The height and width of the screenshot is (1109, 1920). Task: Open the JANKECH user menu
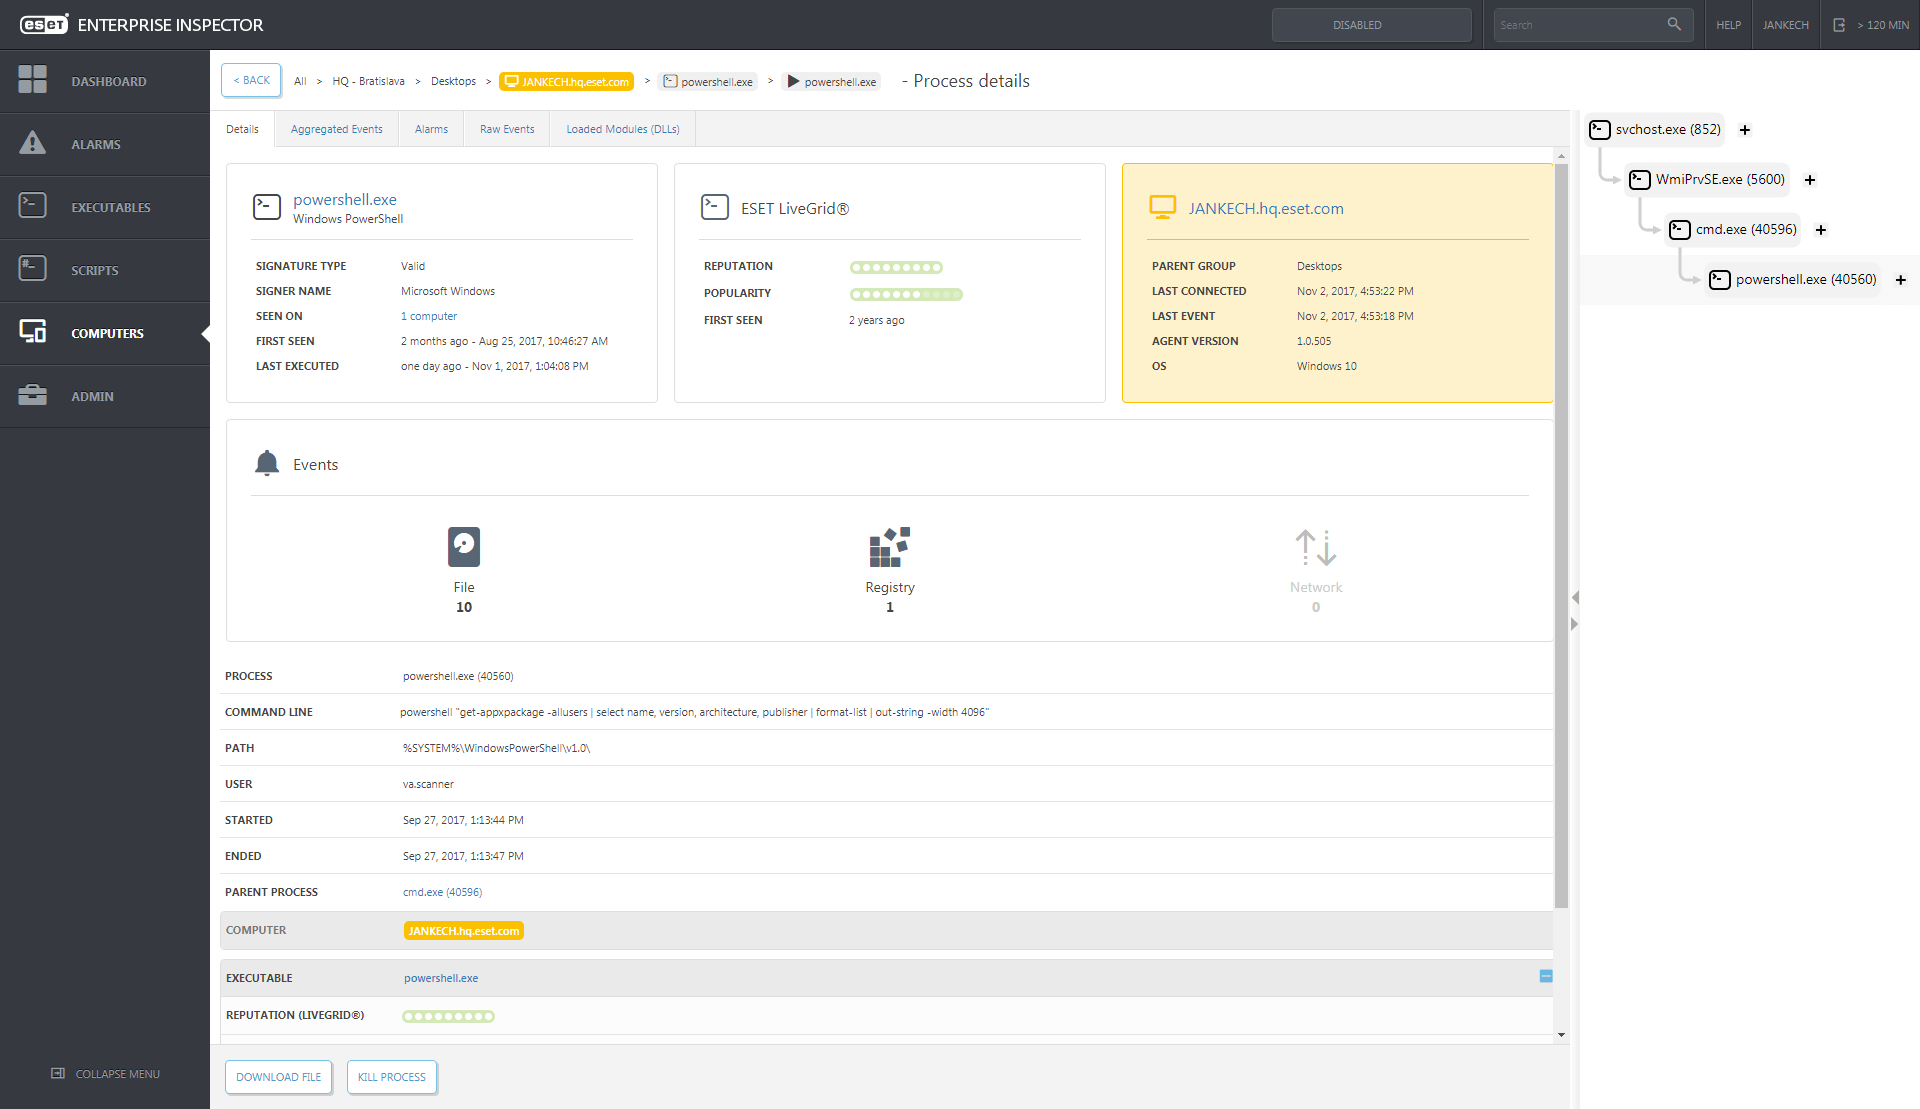click(x=1785, y=25)
